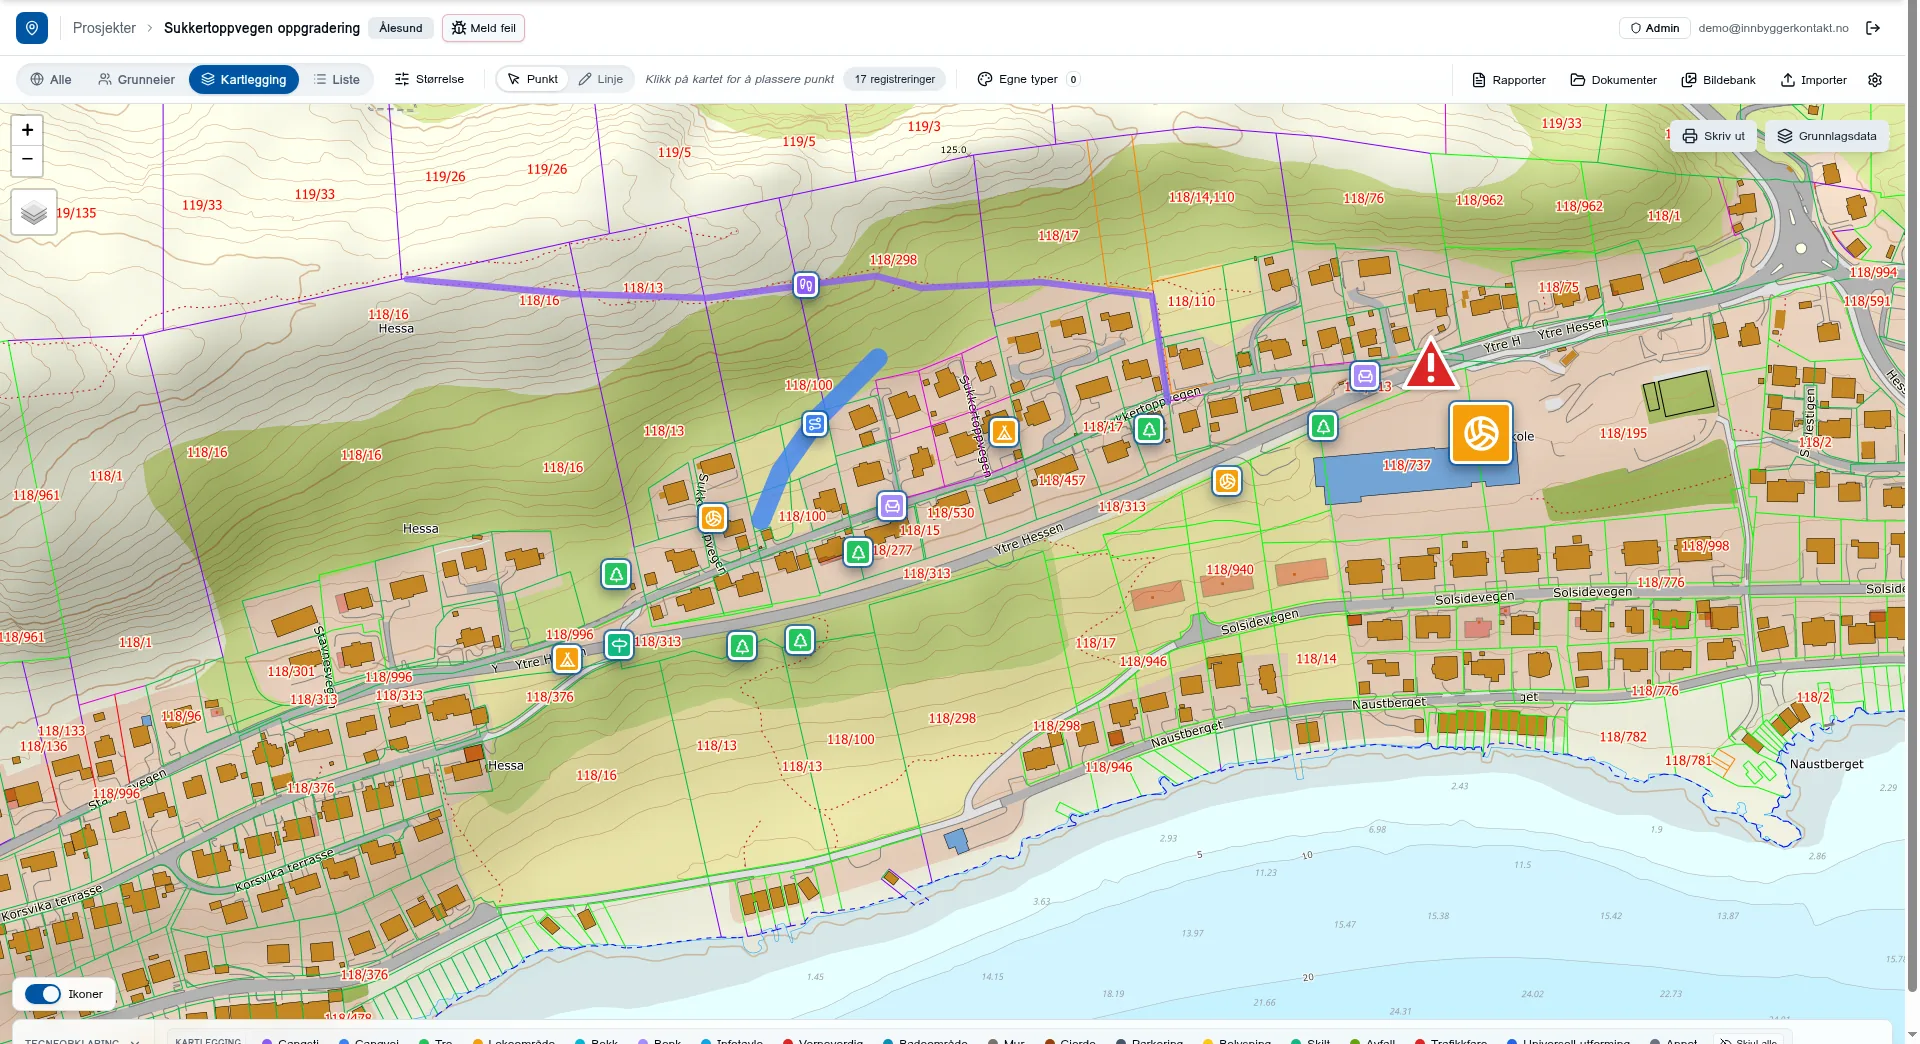This screenshot has height=1044, width=1920.
Task: Select the large orange volleyball marker
Action: pyautogui.click(x=1481, y=433)
